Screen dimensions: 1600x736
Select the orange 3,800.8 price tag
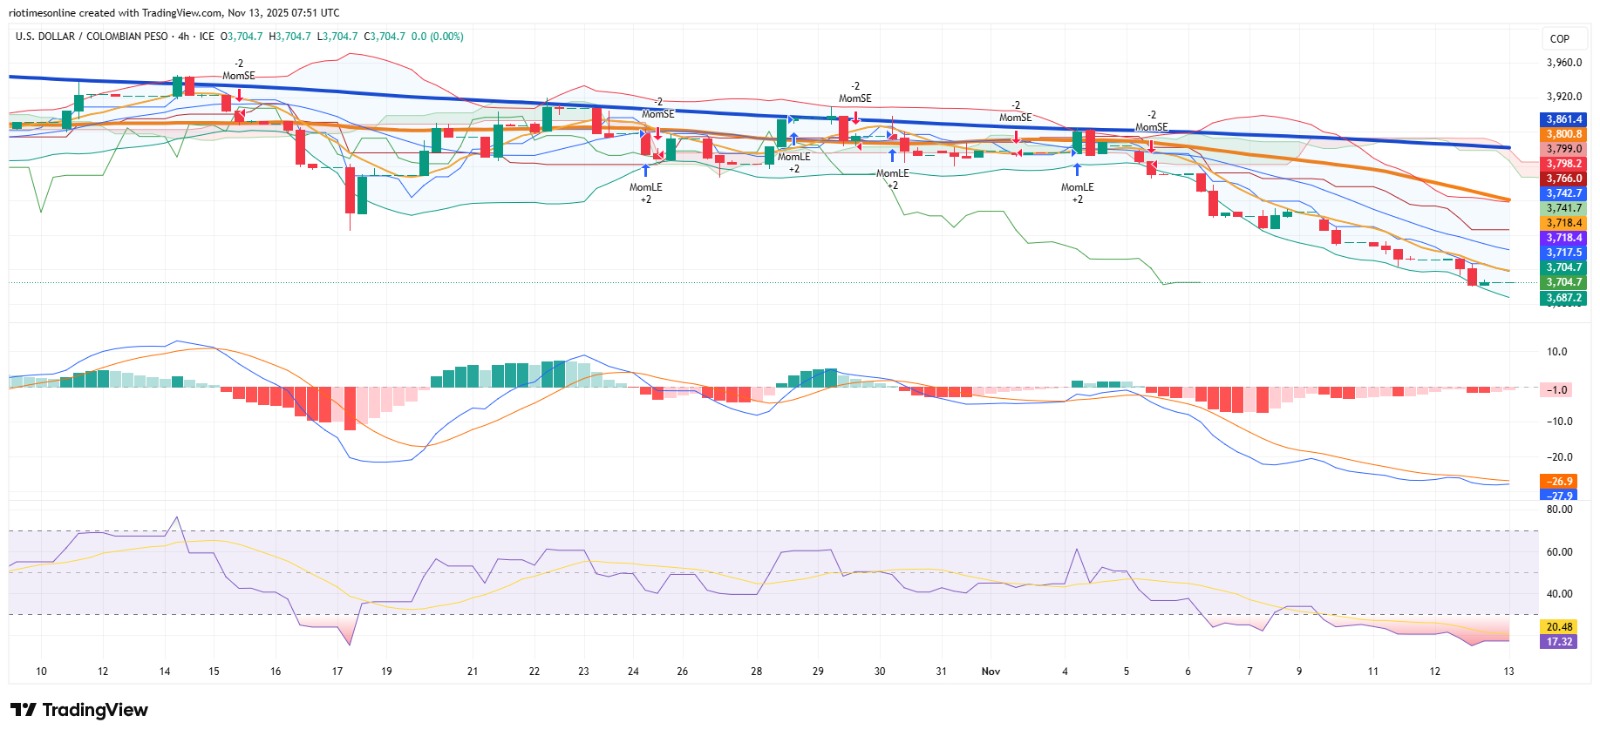(x=1564, y=134)
